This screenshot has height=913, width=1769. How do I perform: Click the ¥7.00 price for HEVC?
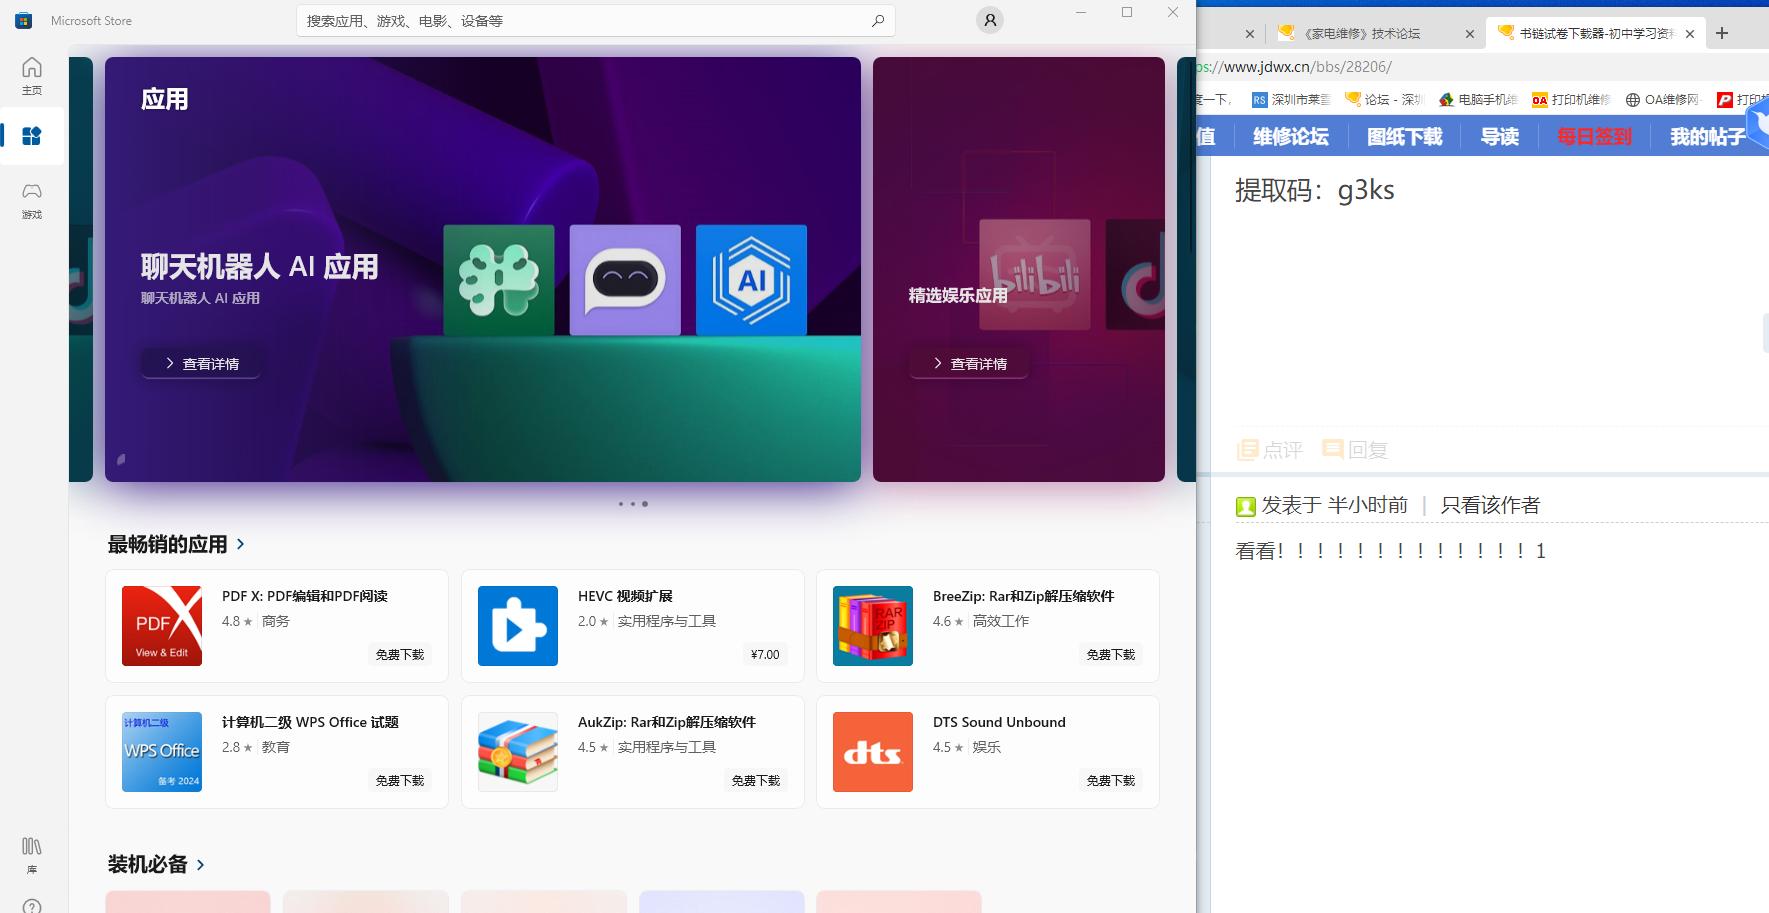[765, 655]
